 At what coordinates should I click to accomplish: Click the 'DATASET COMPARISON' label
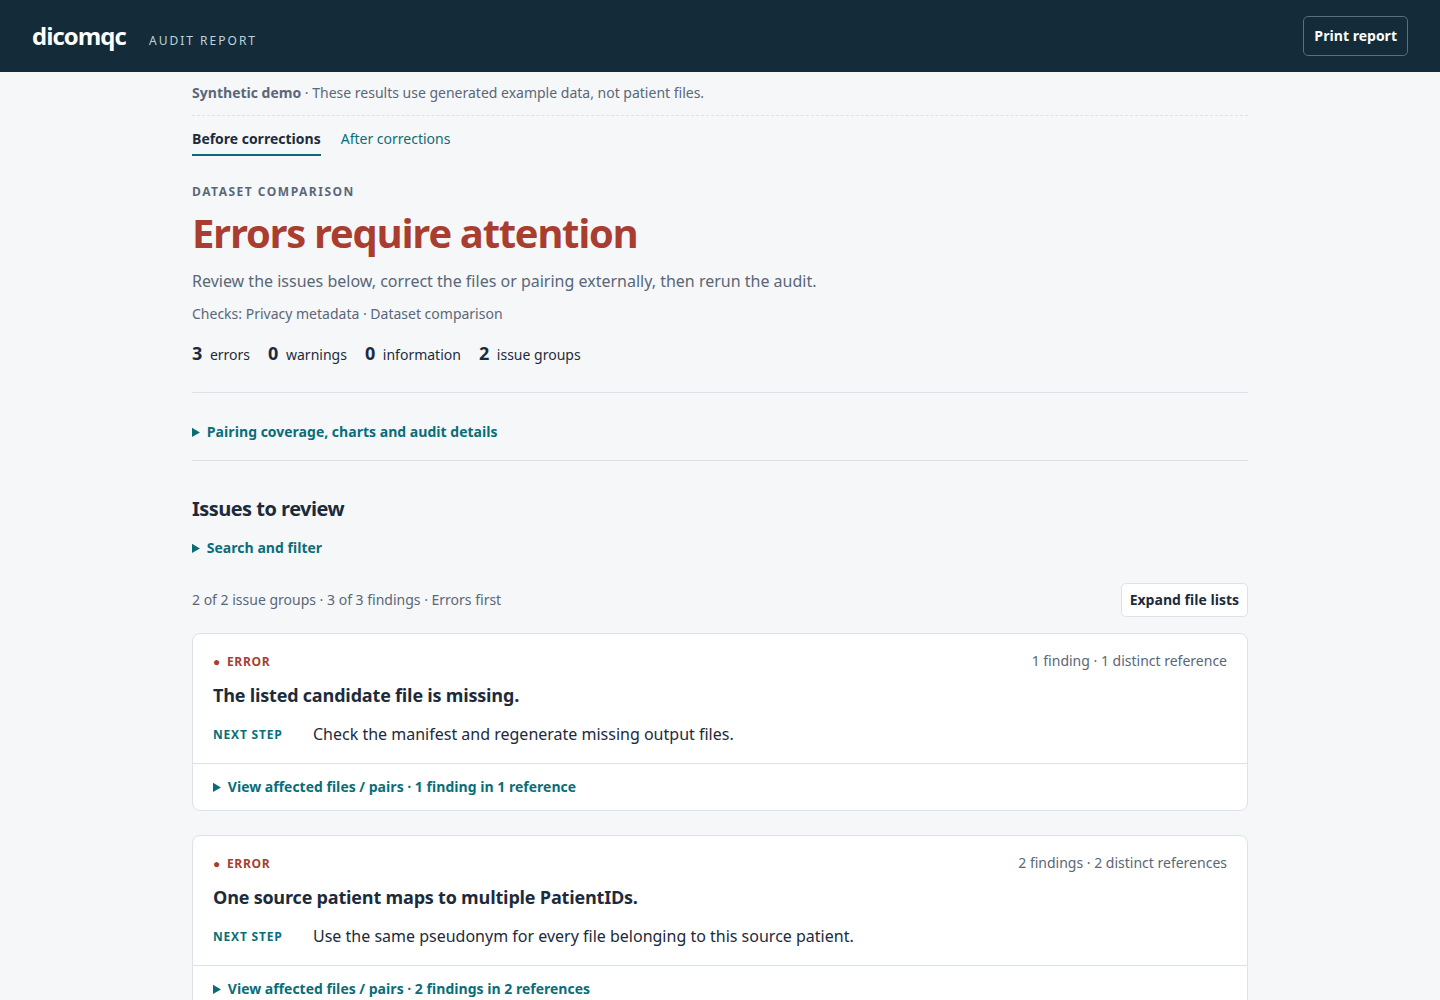tap(273, 192)
